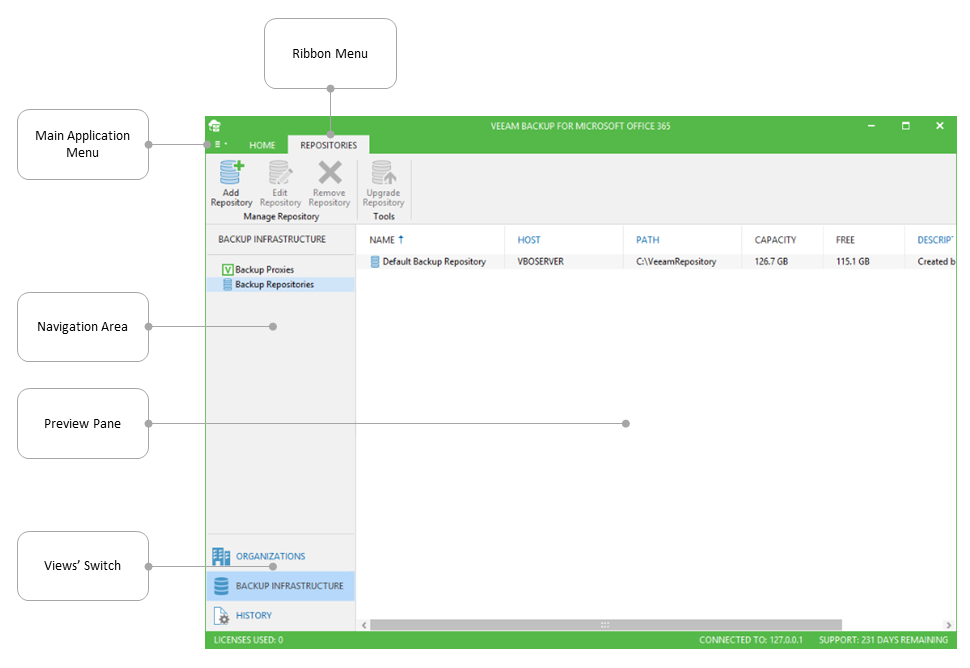Click the Upgrade Repository icon
This screenshot has width=970, height=668.
pyautogui.click(x=384, y=173)
